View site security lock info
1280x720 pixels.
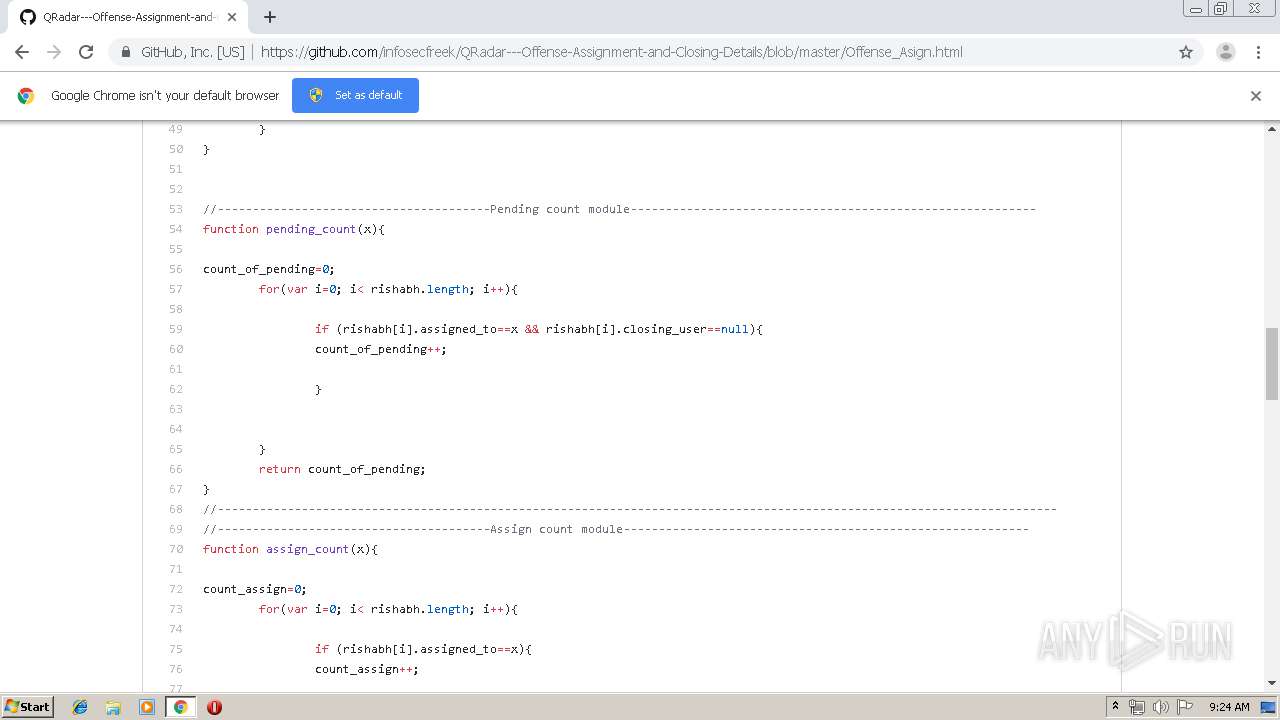pos(125,52)
